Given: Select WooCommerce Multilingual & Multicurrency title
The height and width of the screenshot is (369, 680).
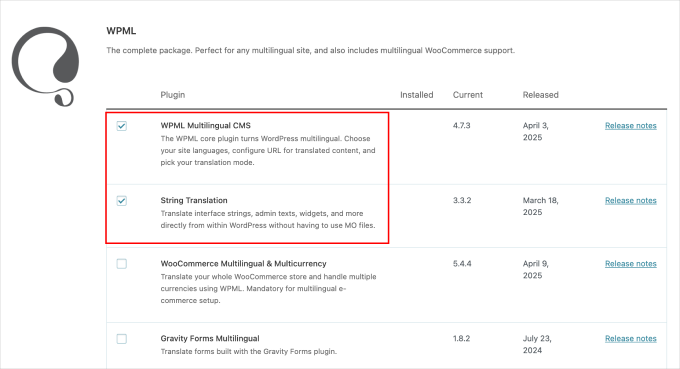Looking at the screenshot, I should 243,264.
